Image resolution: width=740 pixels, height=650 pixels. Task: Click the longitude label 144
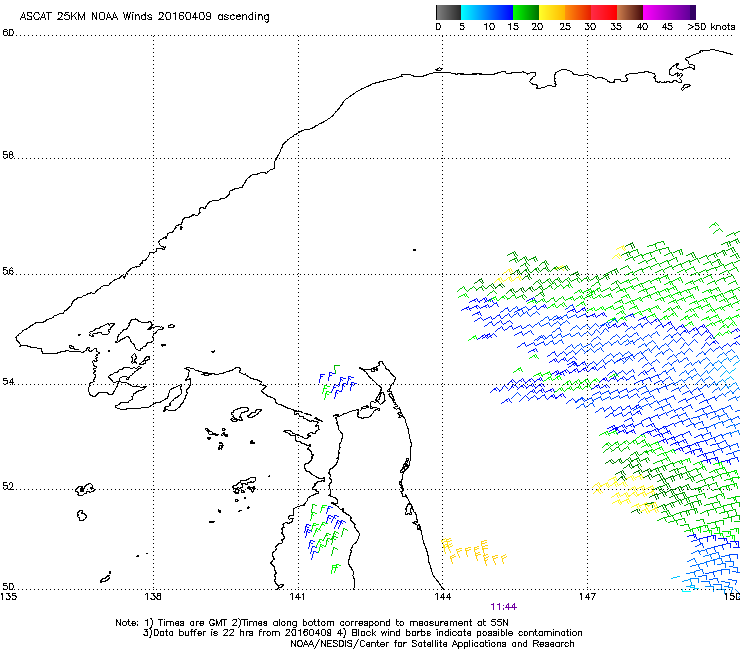pos(442,597)
